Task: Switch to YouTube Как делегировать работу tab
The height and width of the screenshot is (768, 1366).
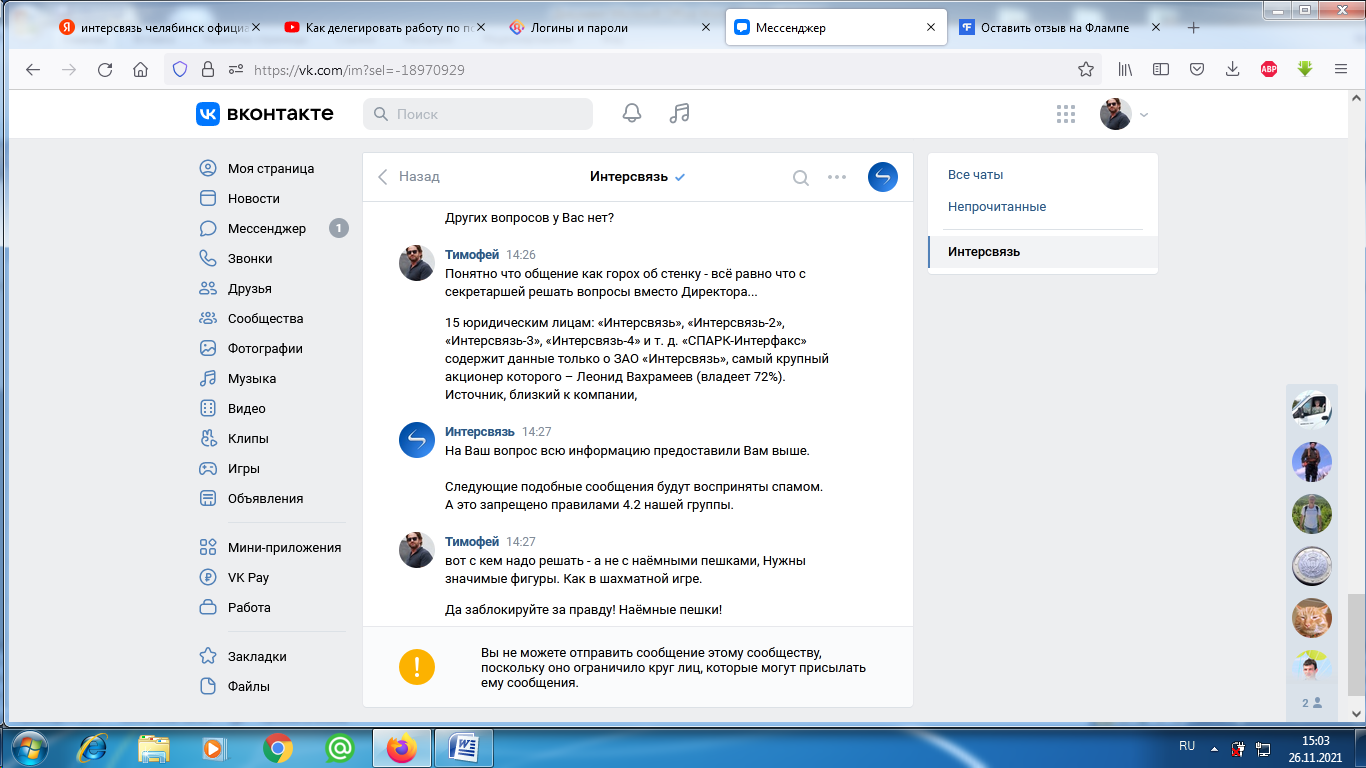Action: click(385, 28)
